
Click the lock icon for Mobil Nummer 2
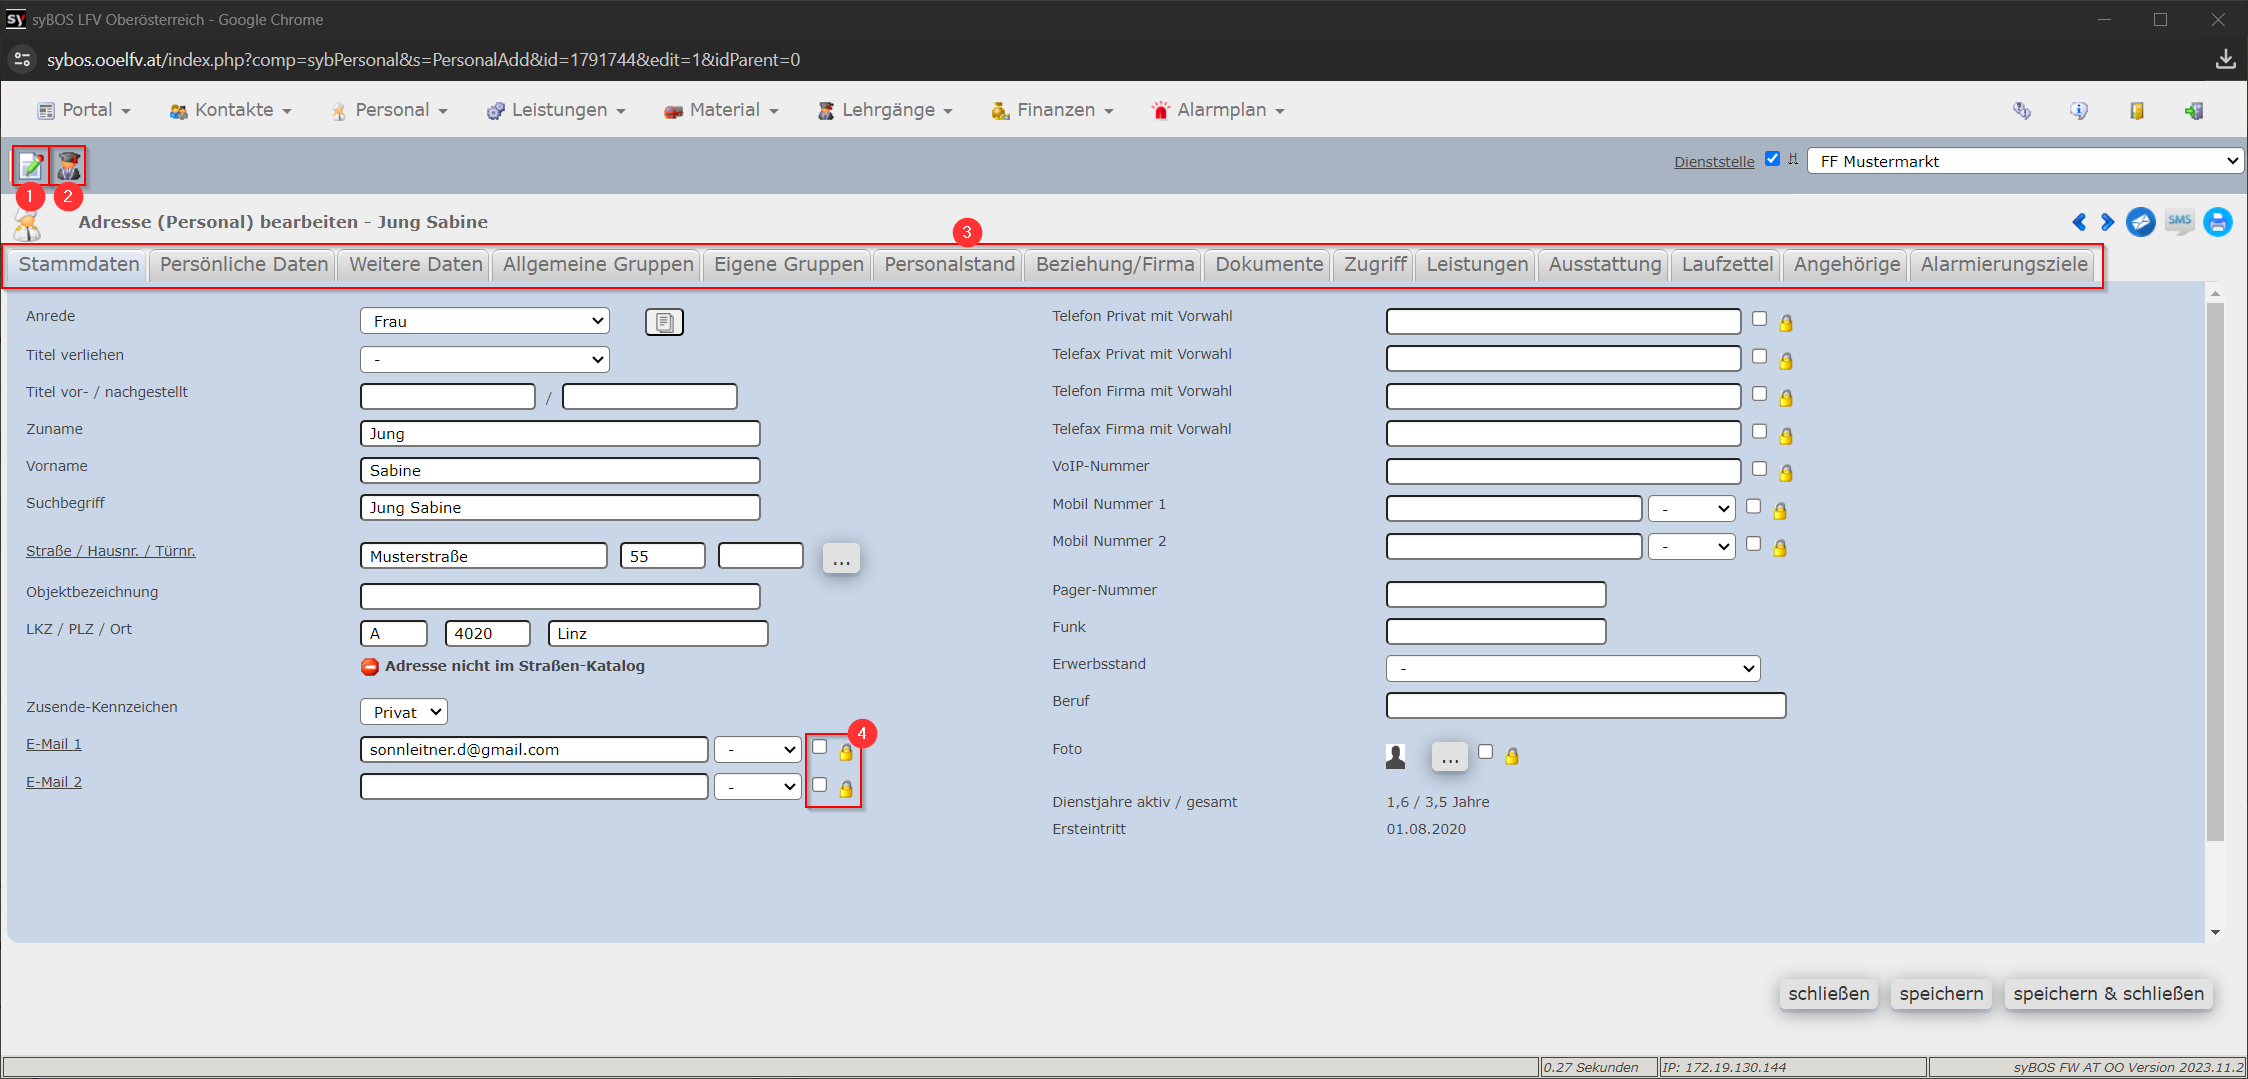[x=1780, y=548]
